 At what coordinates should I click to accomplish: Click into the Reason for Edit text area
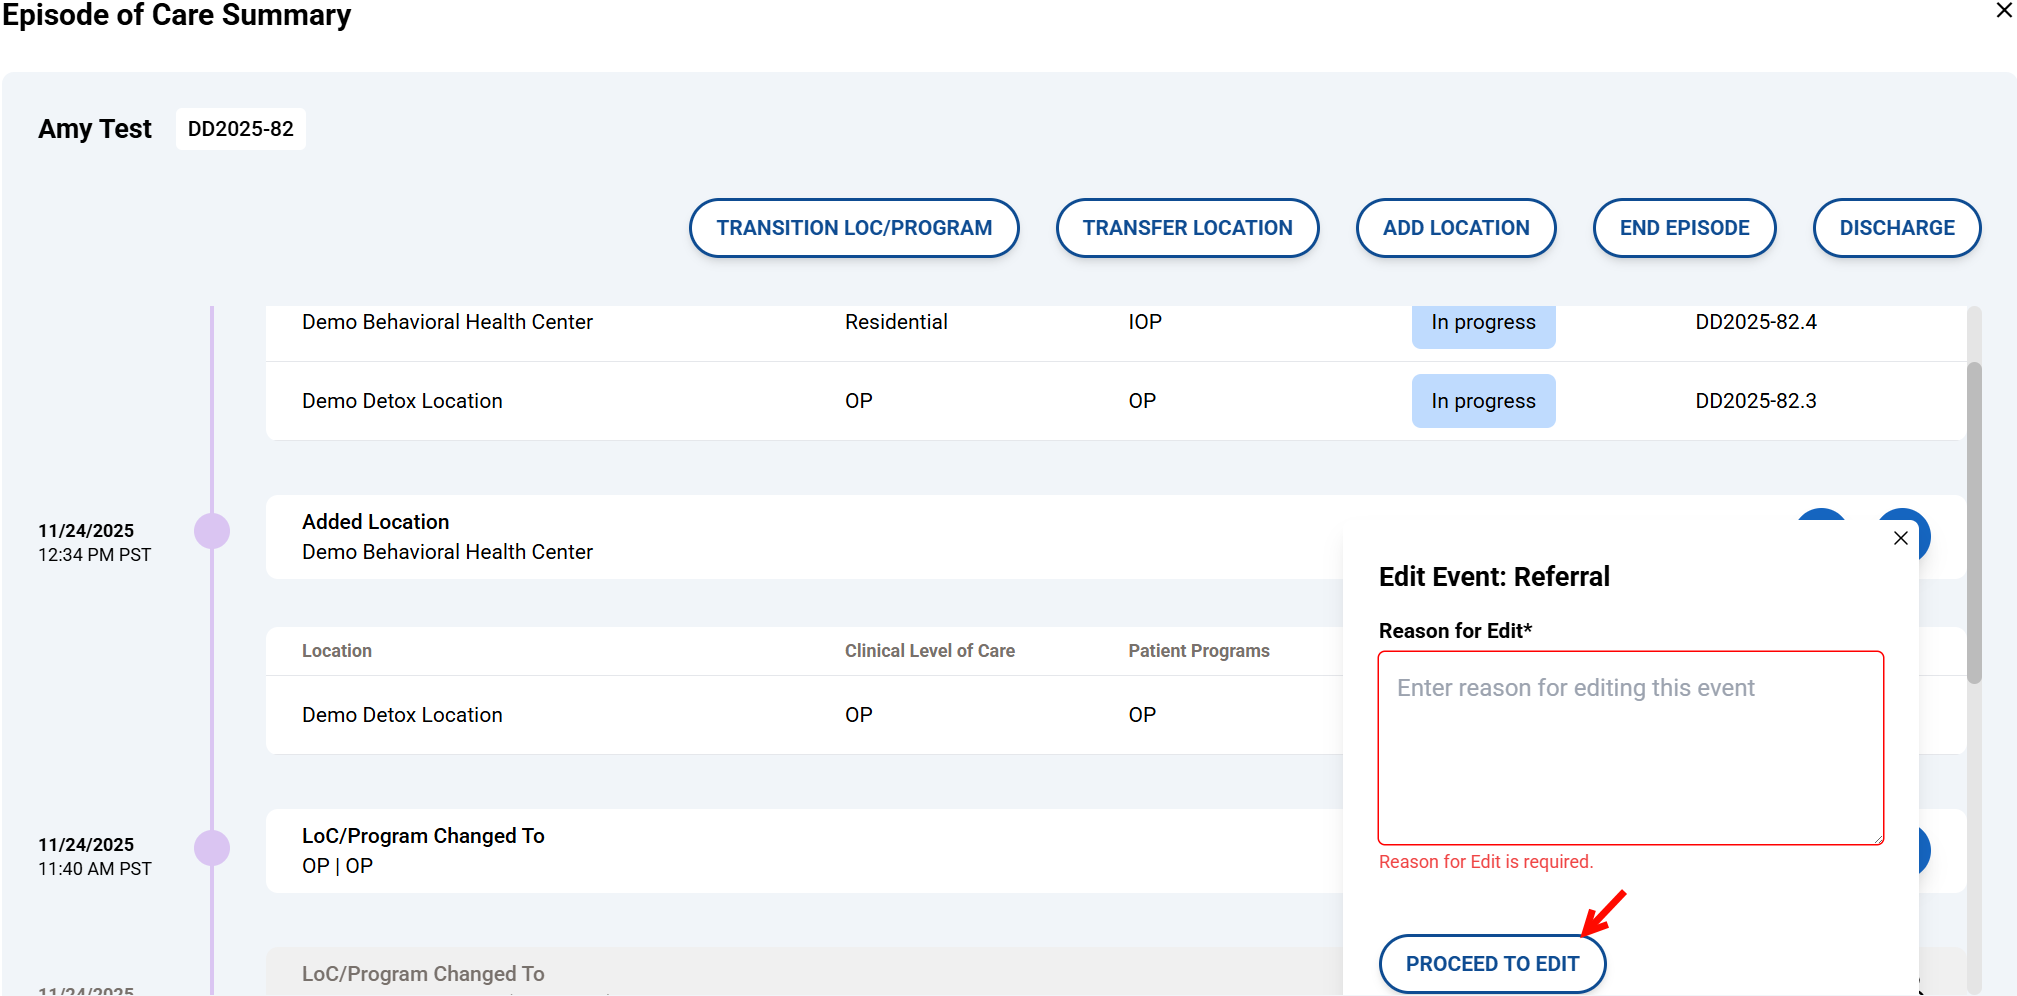click(1629, 748)
